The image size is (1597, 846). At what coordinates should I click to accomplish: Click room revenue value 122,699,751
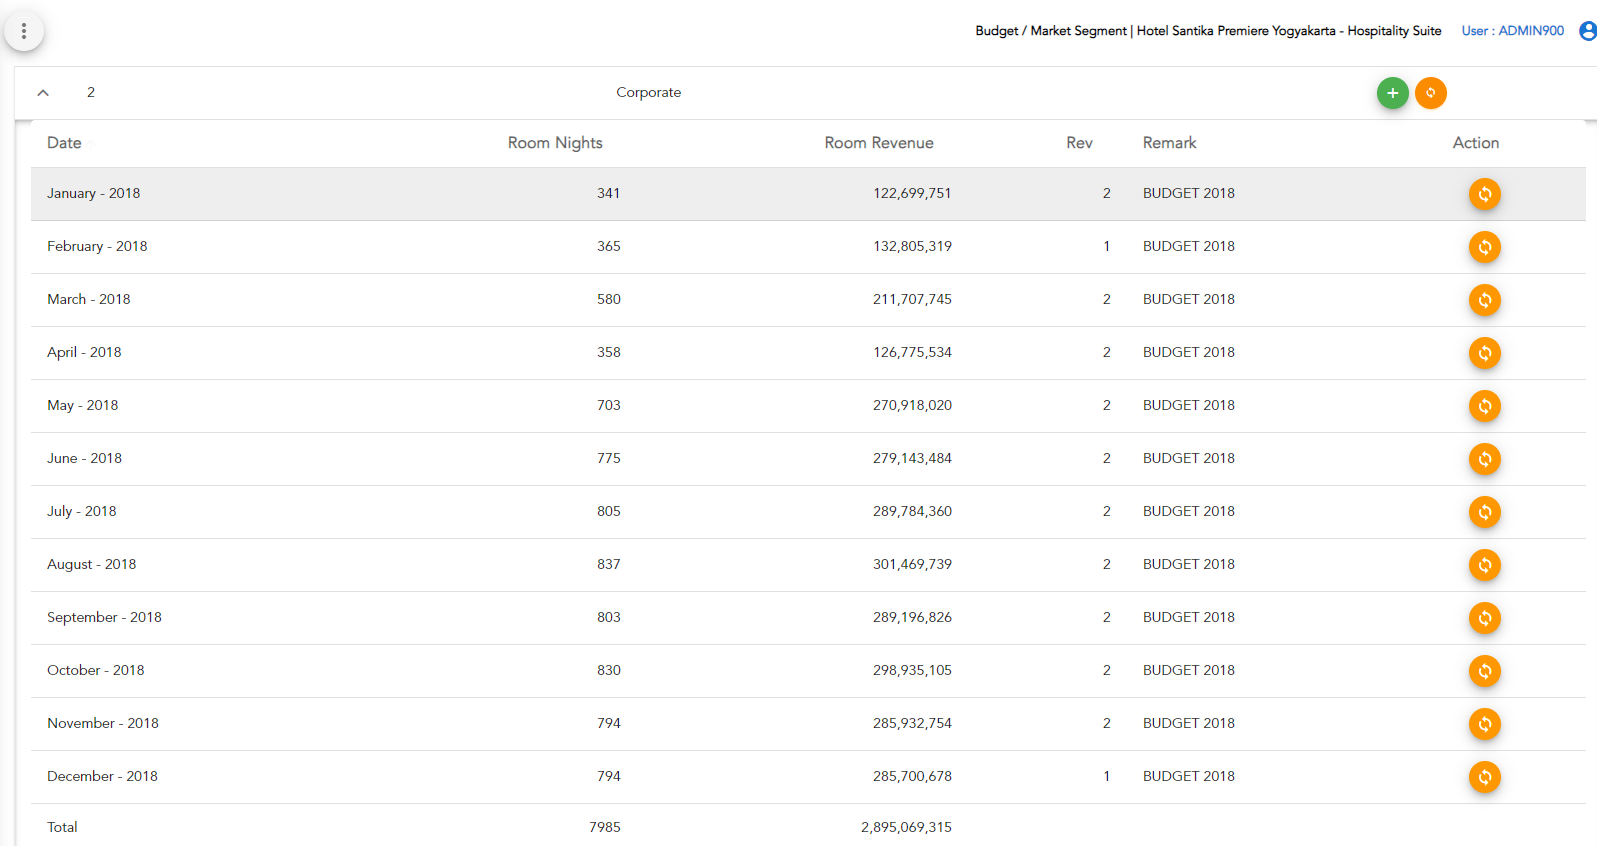coord(912,193)
